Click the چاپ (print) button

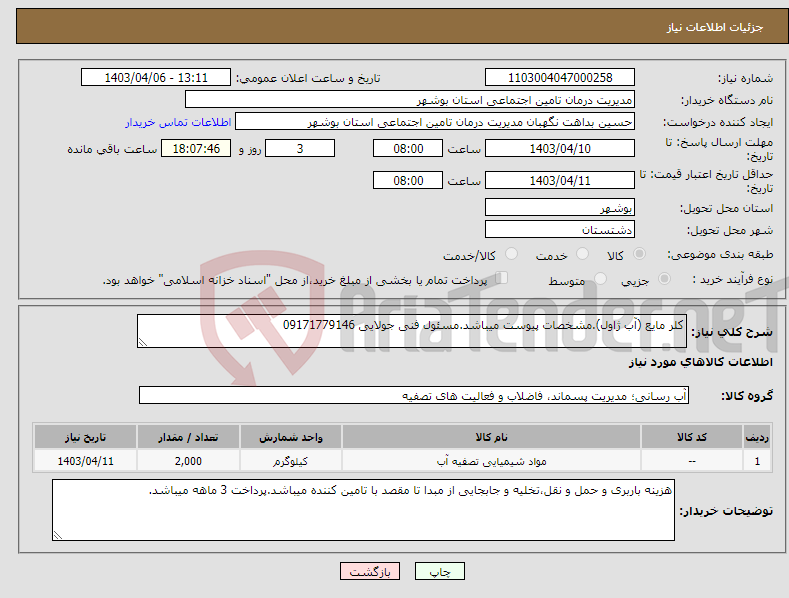(x=439, y=571)
